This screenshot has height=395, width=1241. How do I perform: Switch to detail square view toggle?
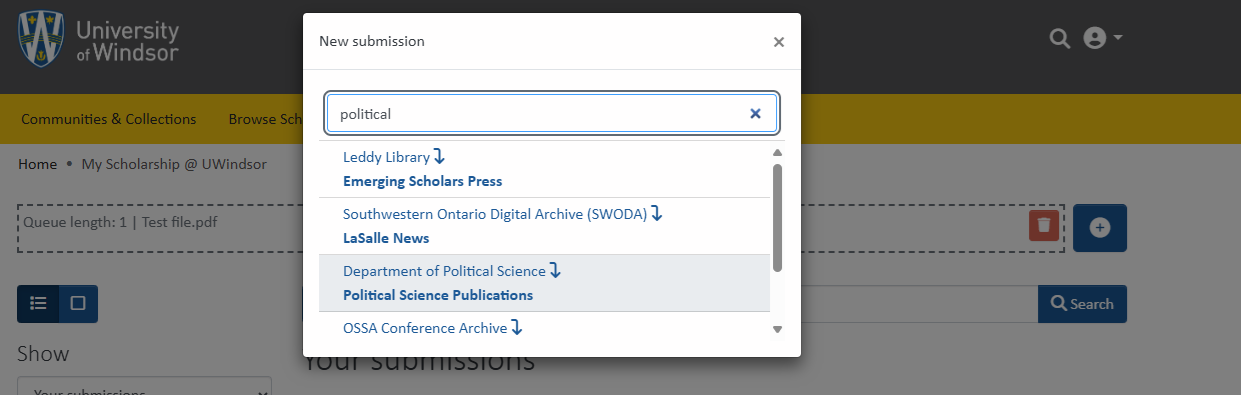point(78,303)
